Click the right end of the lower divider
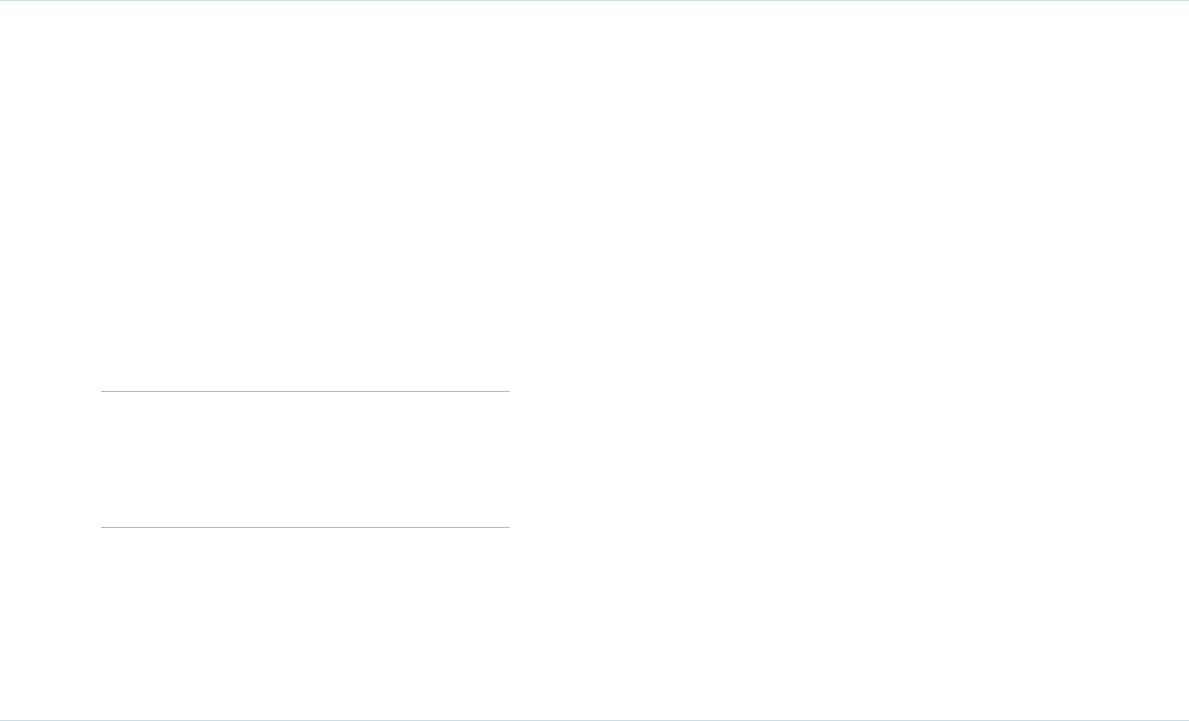Screen dimensions: 1189x721 (x=508, y=527)
